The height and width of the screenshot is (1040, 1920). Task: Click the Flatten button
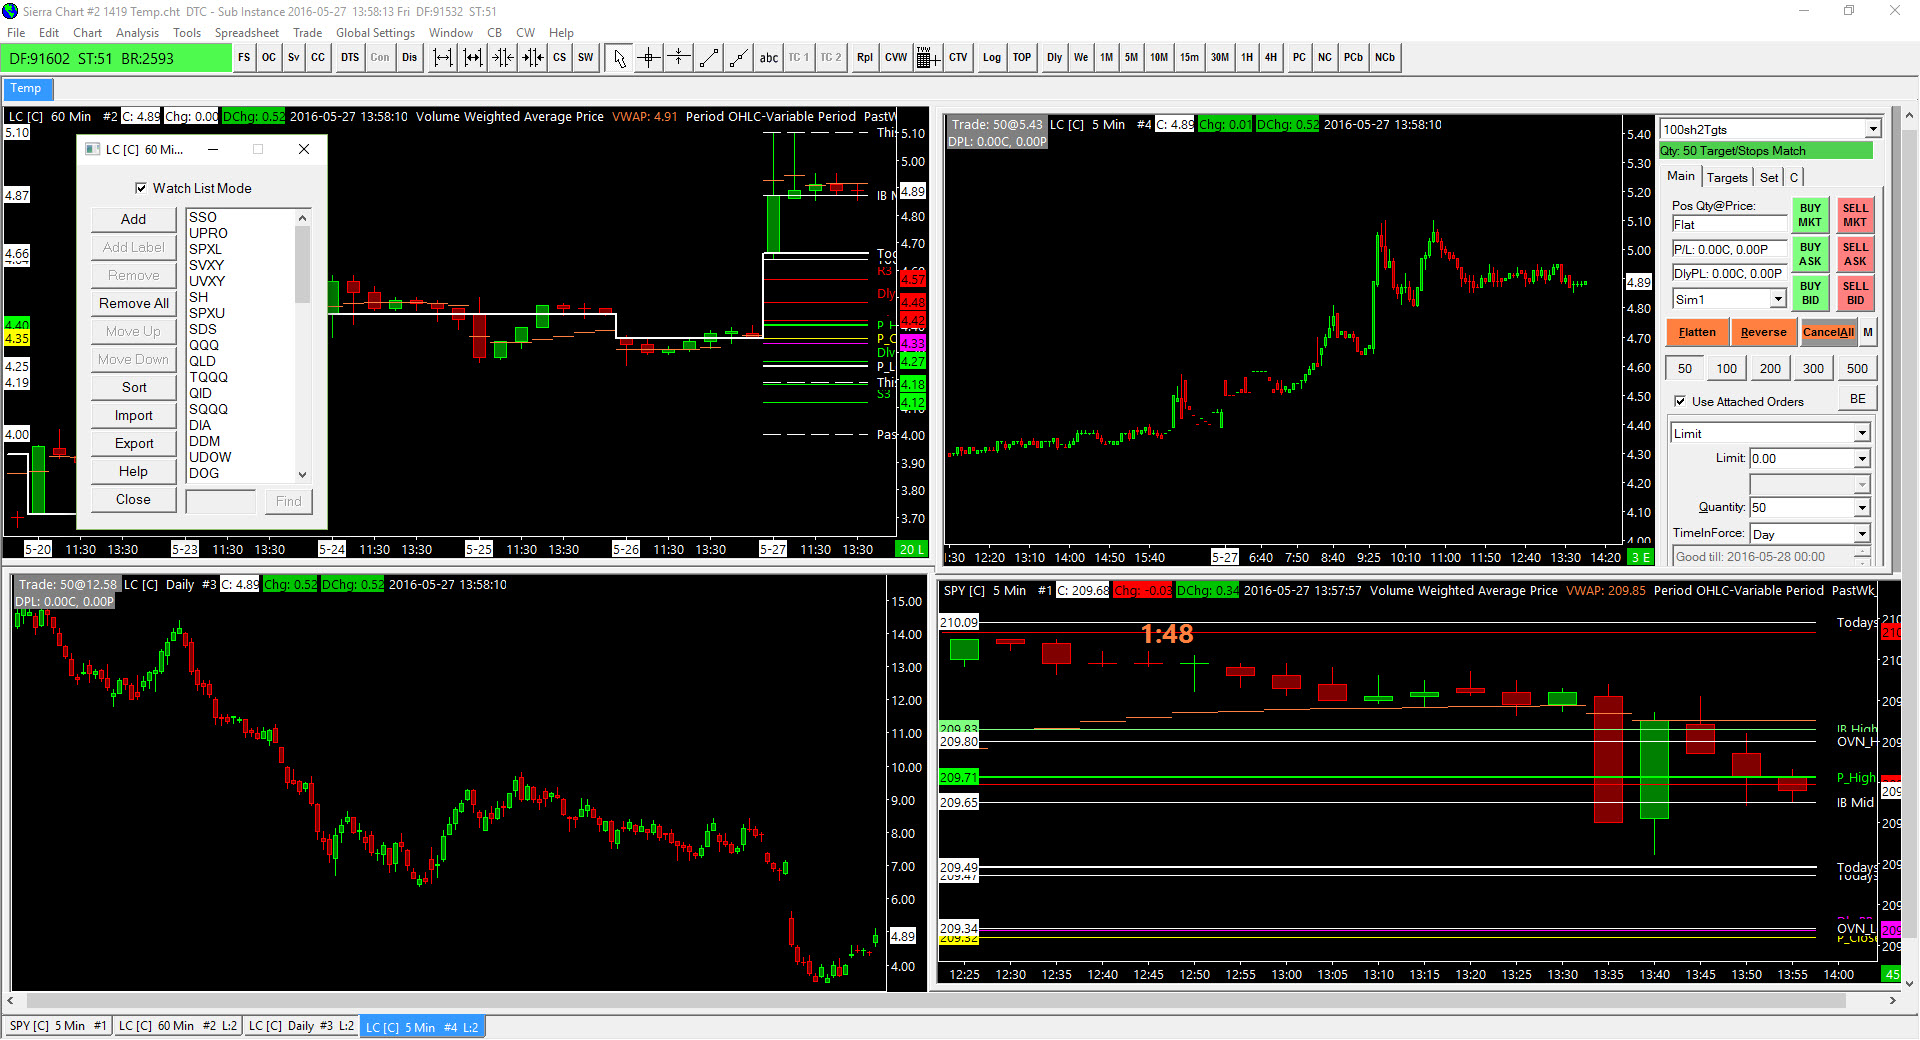click(1697, 332)
